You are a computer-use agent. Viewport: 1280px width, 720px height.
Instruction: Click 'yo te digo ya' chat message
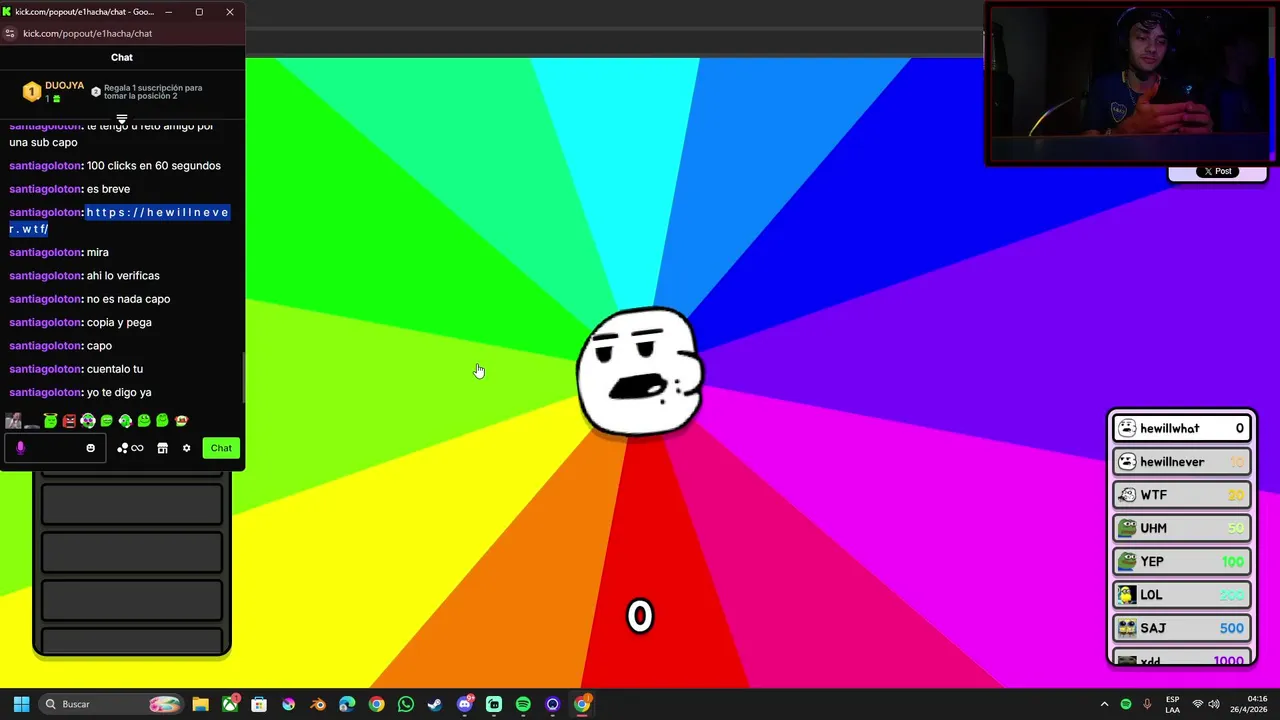[119, 392]
